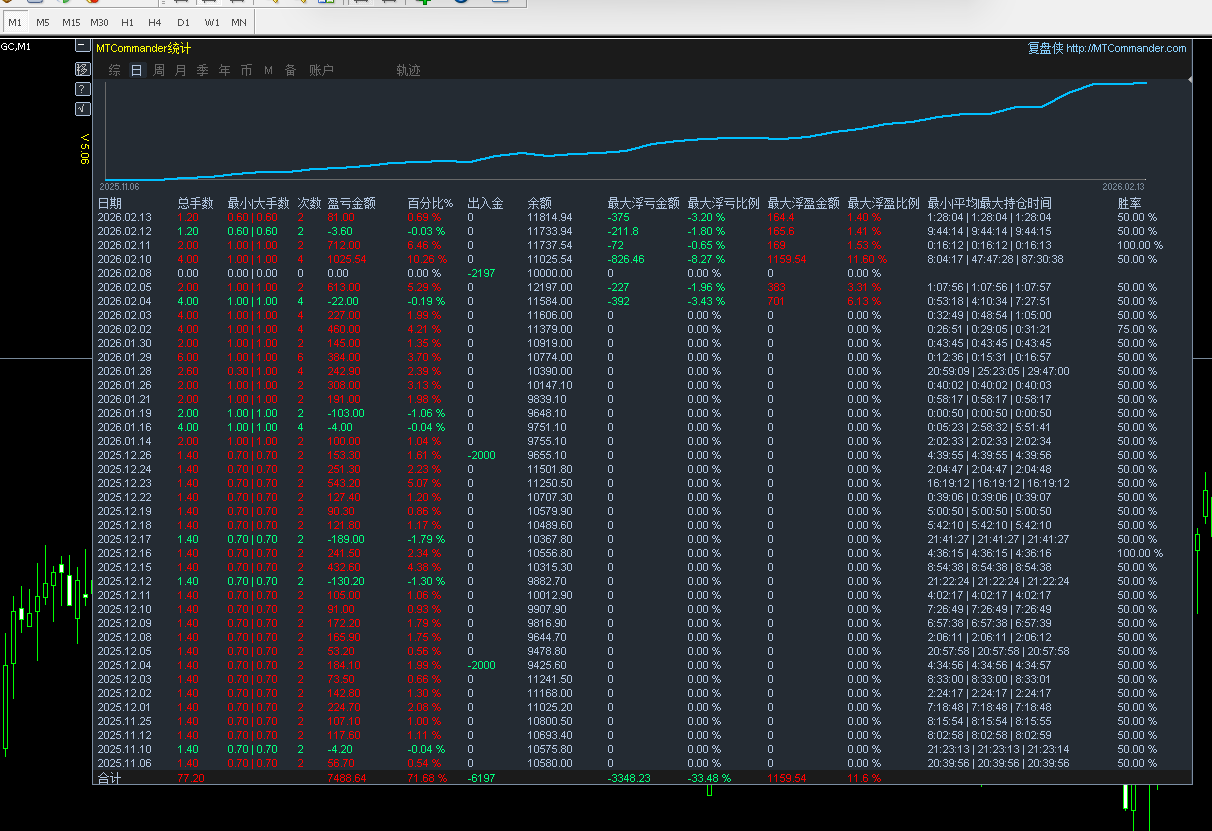1212x831 pixels.
Task: Select the MN monthly timeframe
Action: click(x=239, y=22)
